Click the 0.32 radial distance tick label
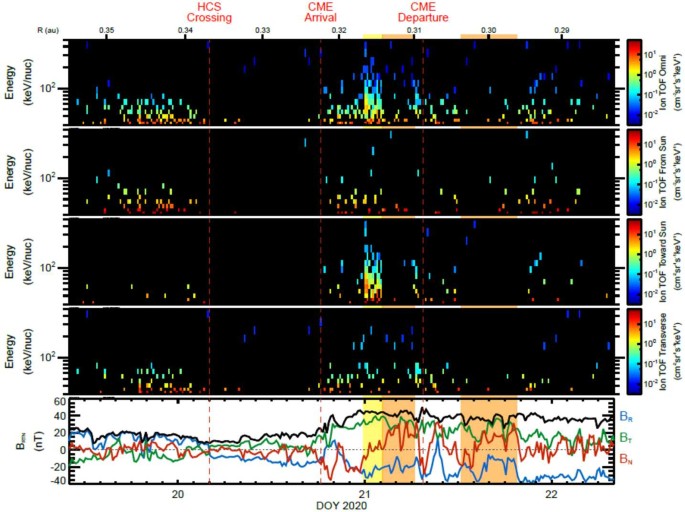 coord(339,31)
